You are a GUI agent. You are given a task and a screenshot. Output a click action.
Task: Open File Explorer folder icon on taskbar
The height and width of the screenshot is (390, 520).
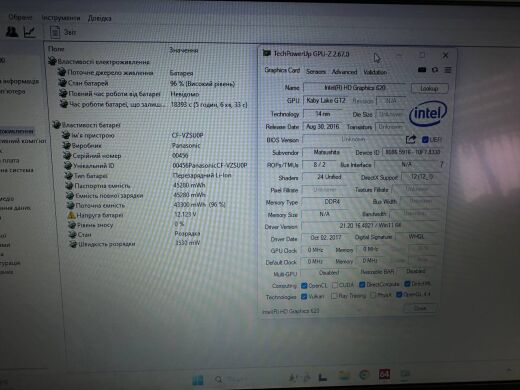coord(344,375)
